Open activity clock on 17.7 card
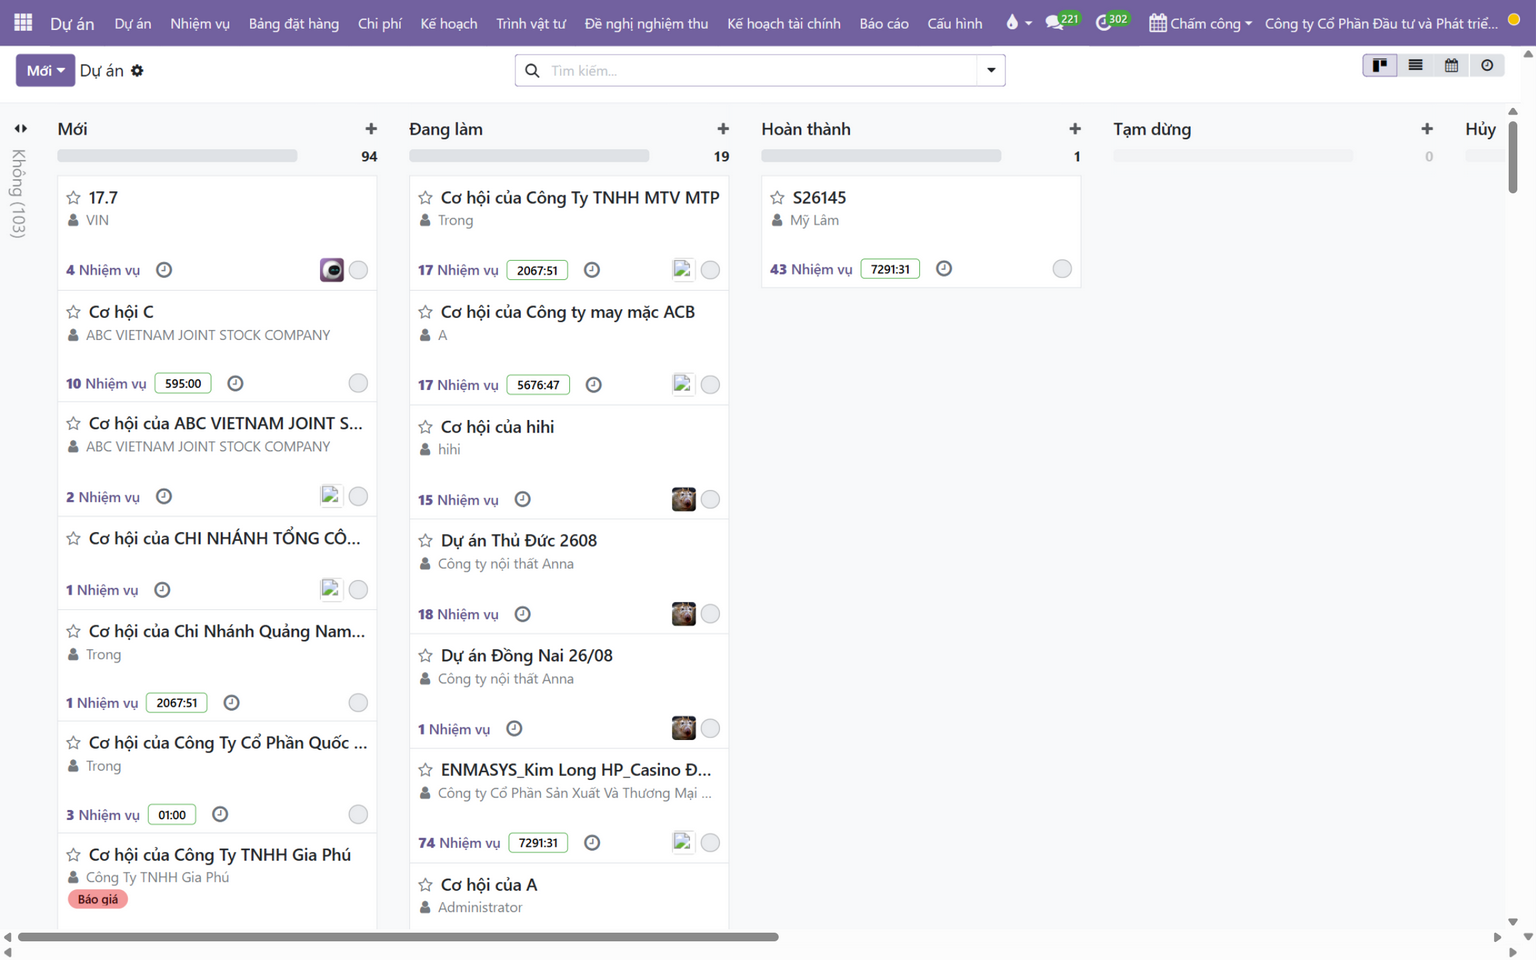The height and width of the screenshot is (960, 1536). coord(164,270)
